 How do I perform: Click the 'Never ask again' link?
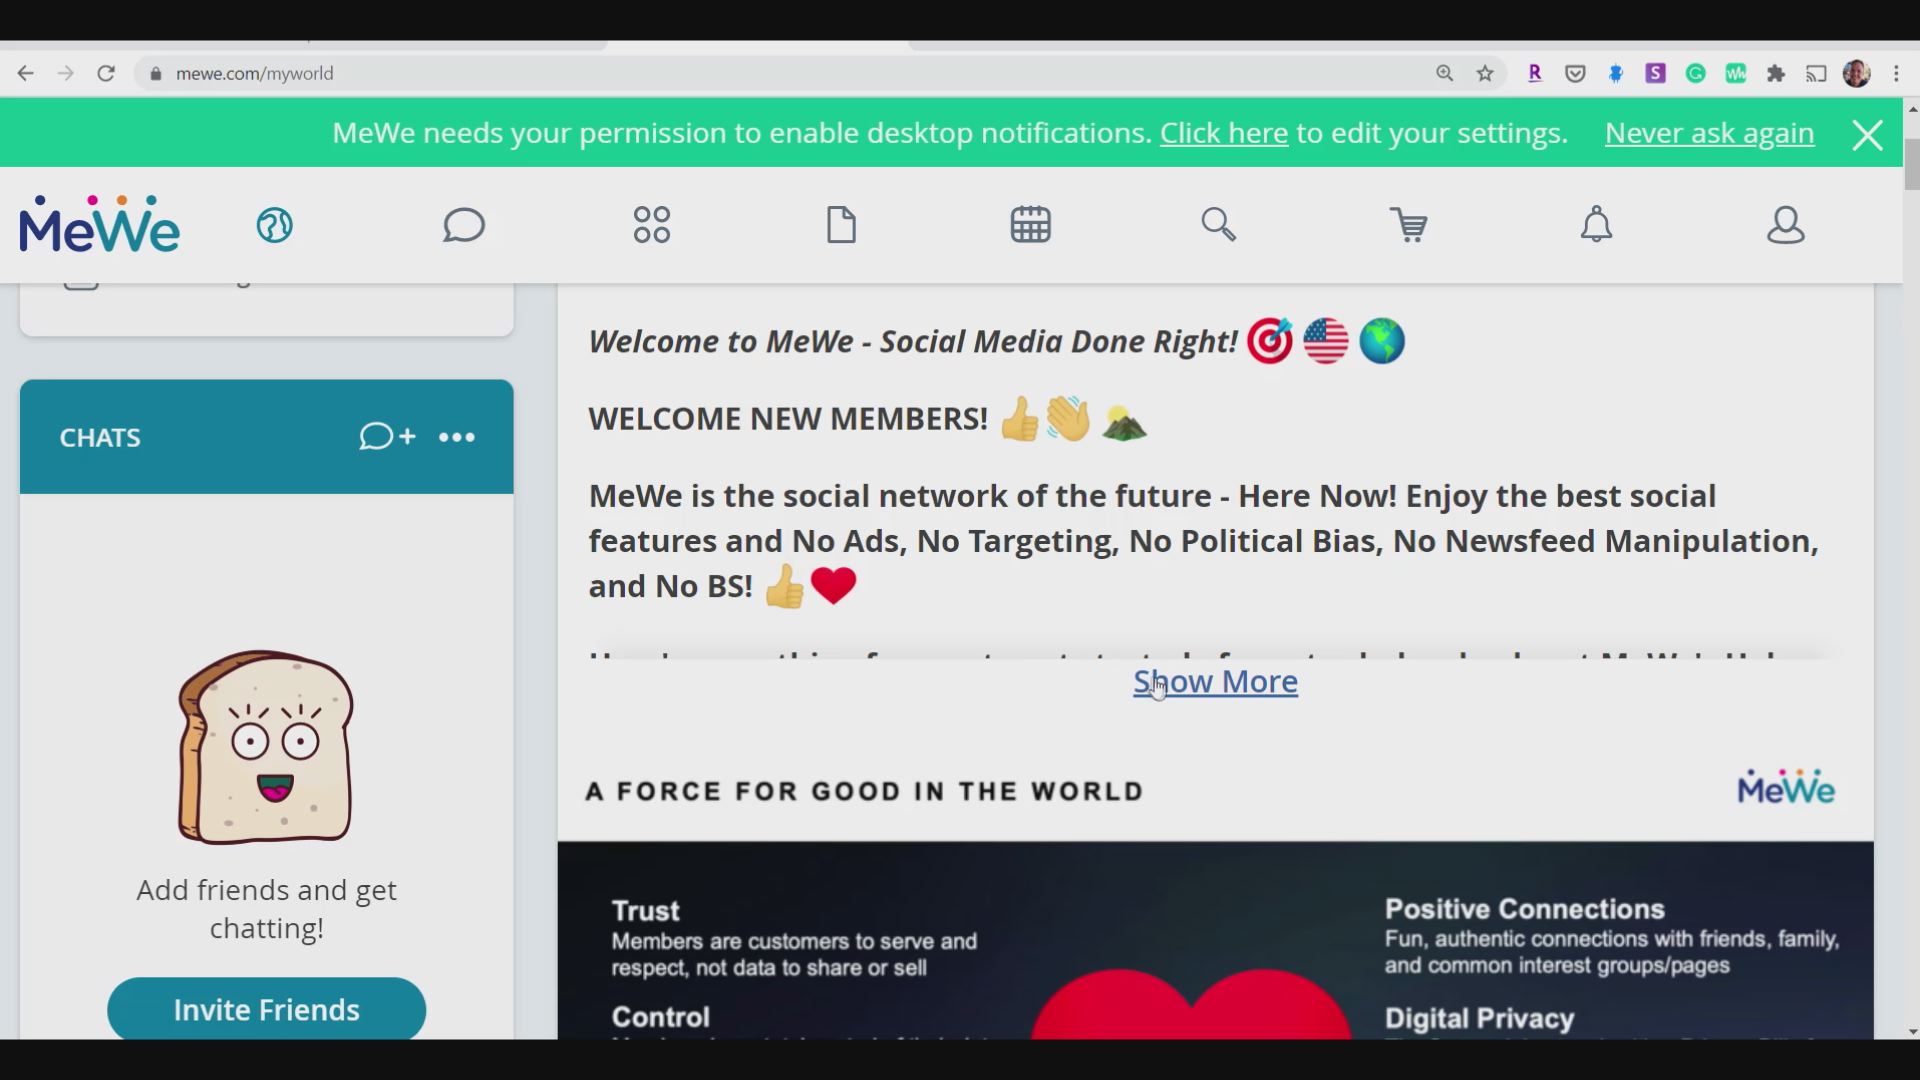click(x=1709, y=133)
